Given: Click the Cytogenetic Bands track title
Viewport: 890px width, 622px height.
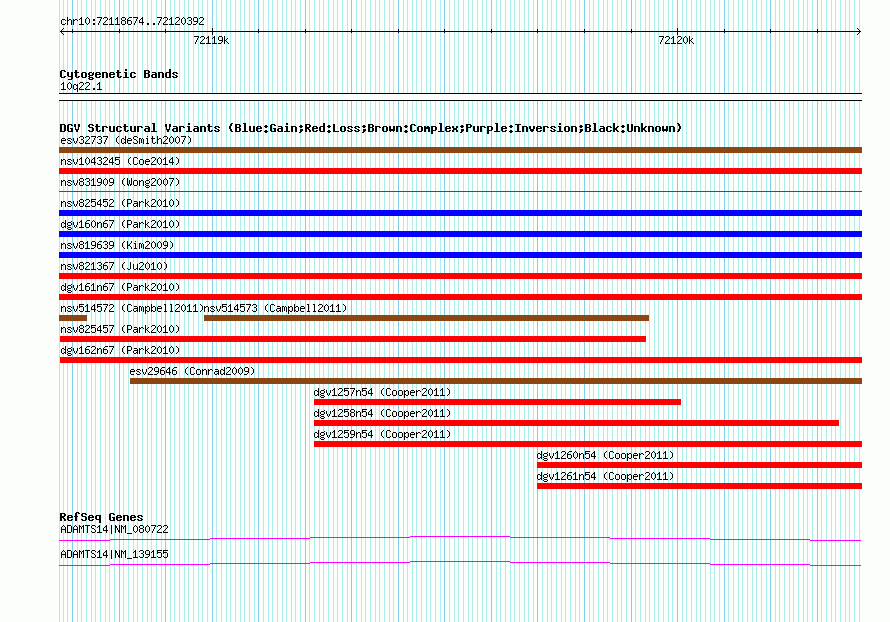Looking at the screenshot, I should click(x=119, y=74).
